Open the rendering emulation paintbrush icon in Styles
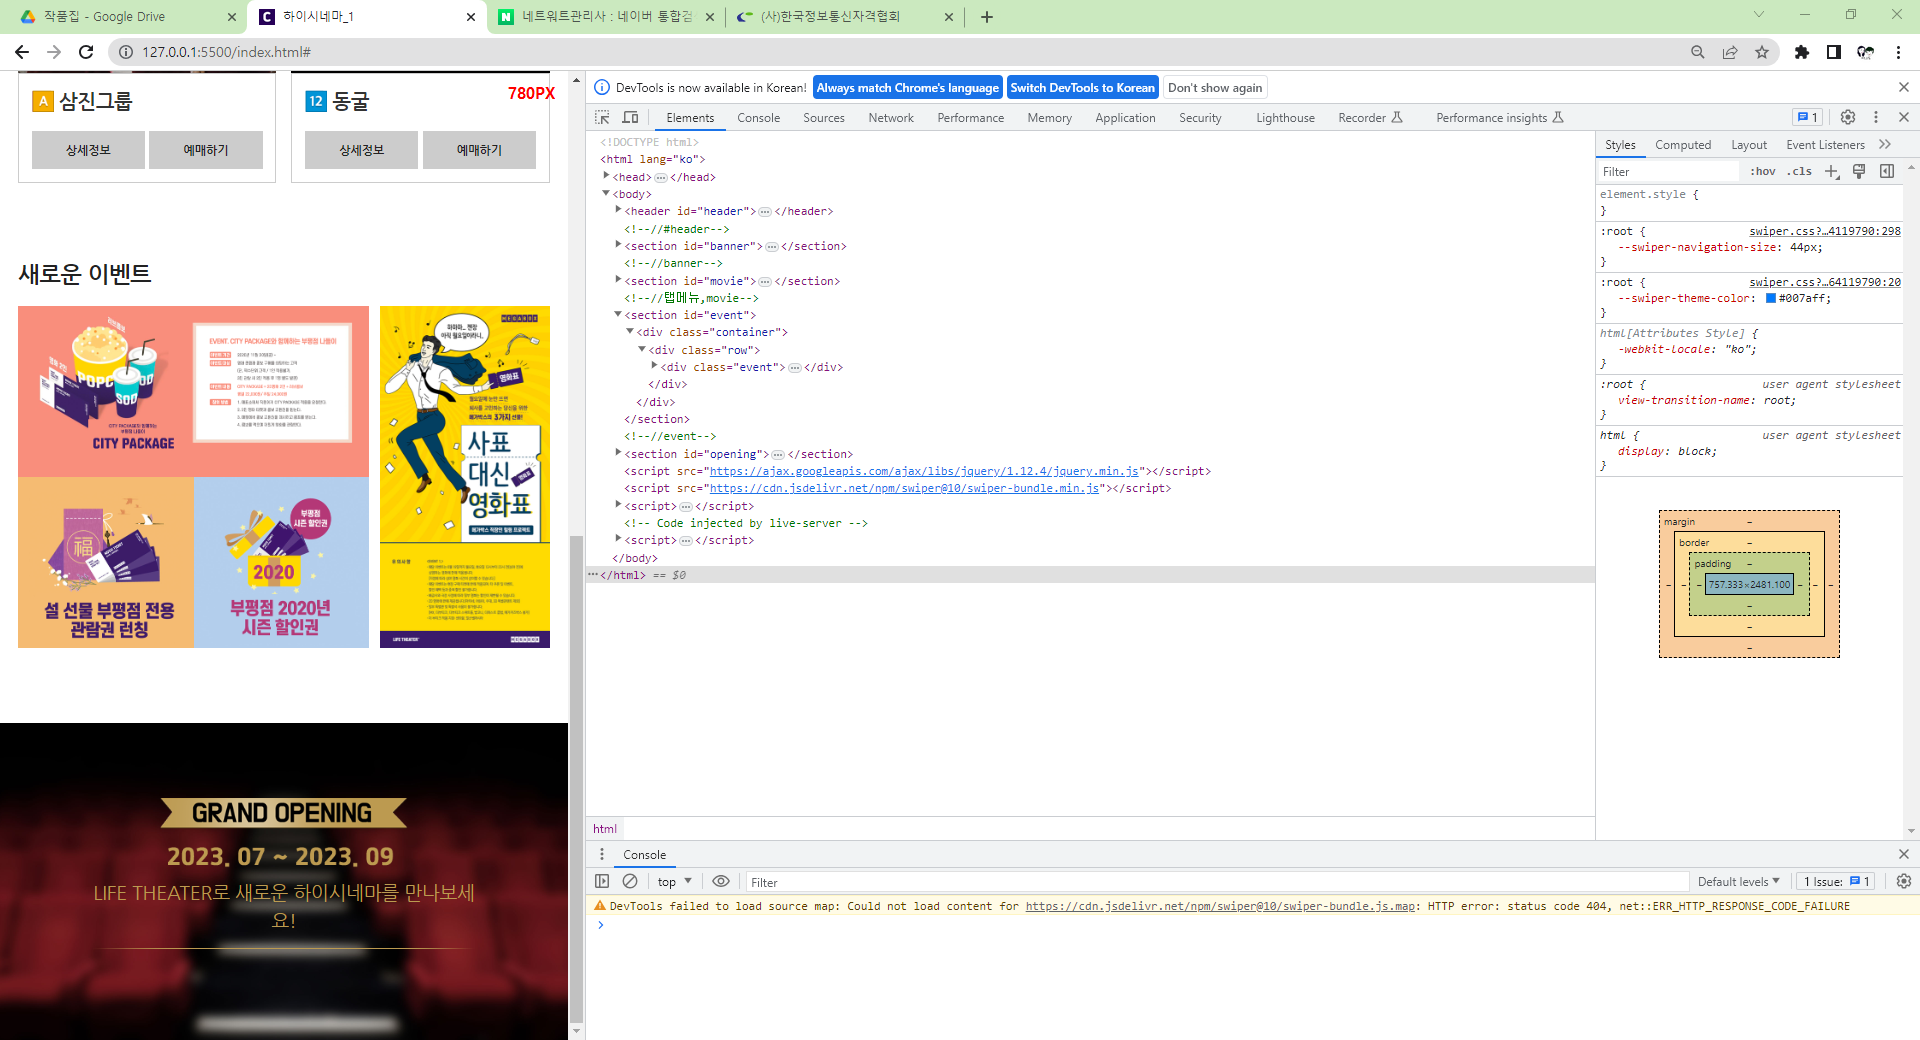1920x1040 pixels. click(1859, 171)
